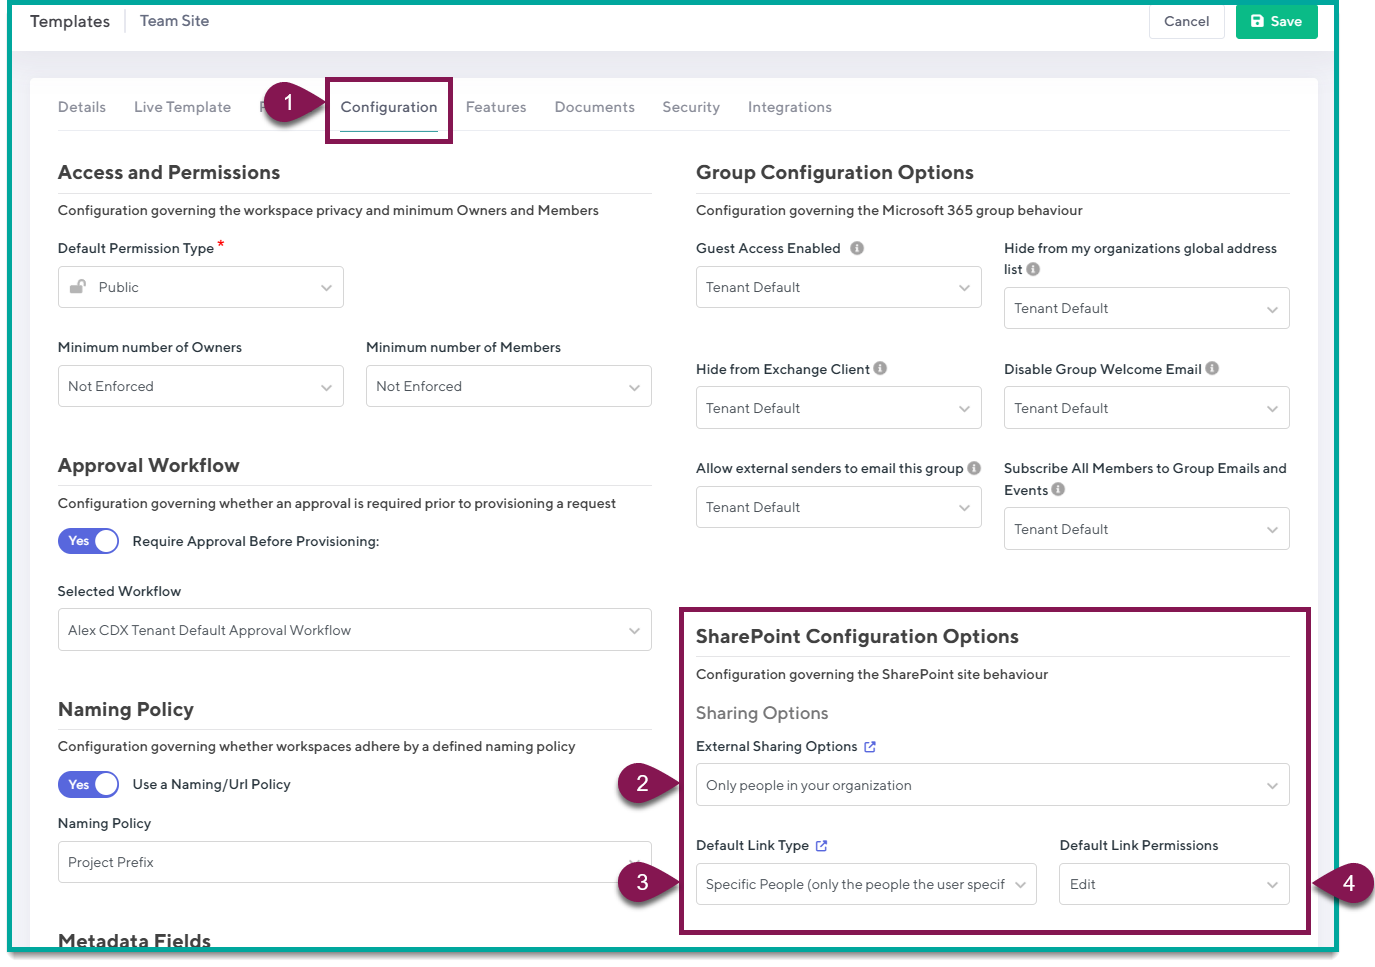This screenshot has height=967, width=1375.
Task: Click the Save disk icon
Action: point(1259,21)
